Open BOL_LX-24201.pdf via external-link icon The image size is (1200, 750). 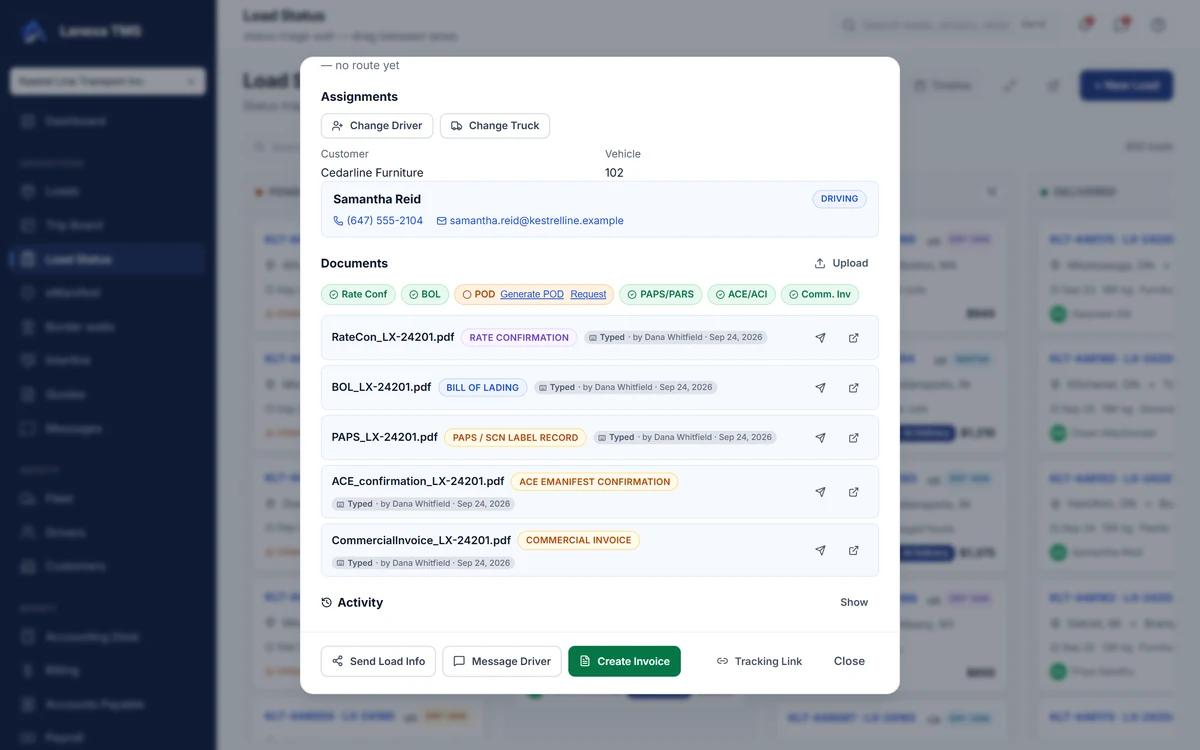point(853,388)
